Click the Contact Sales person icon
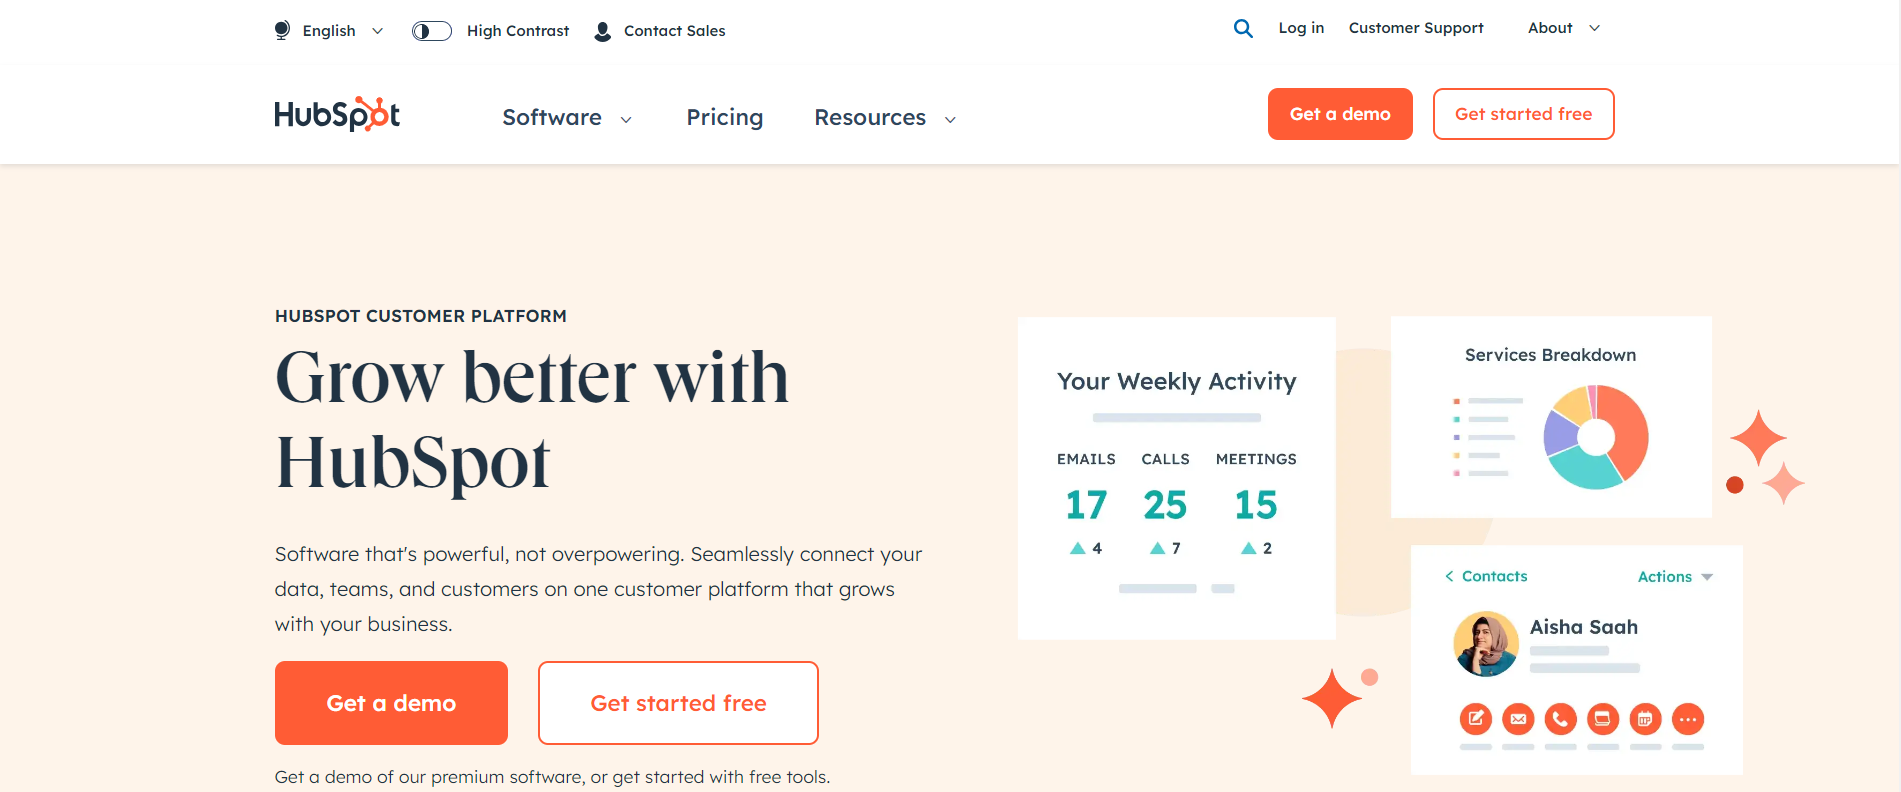The height and width of the screenshot is (792, 1901). 602,31
